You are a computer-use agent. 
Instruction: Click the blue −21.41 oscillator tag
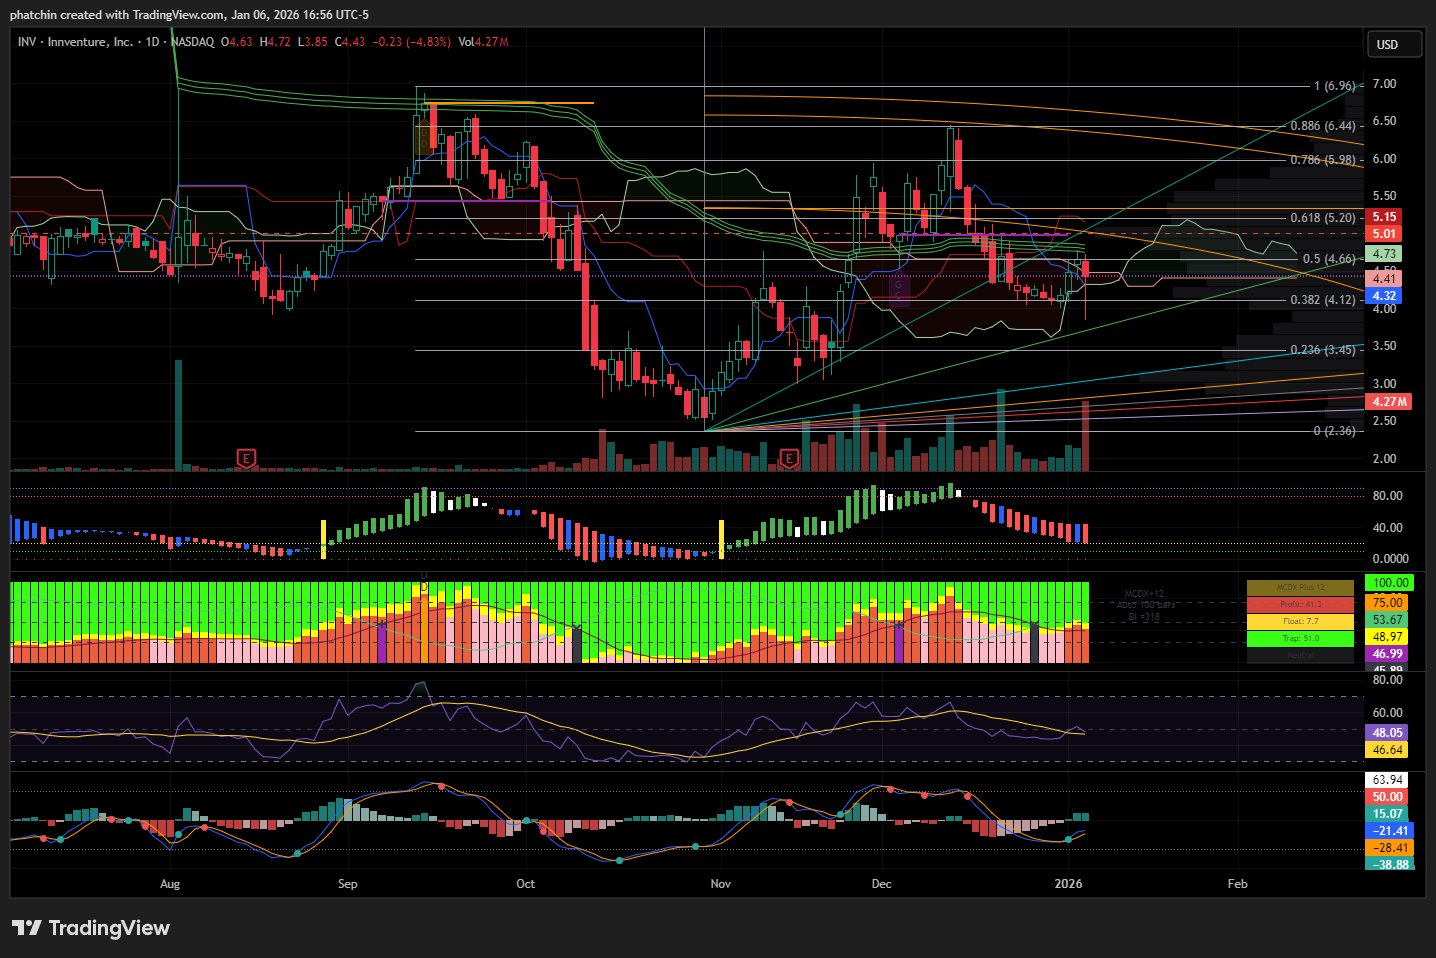(x=1390, y=831)
